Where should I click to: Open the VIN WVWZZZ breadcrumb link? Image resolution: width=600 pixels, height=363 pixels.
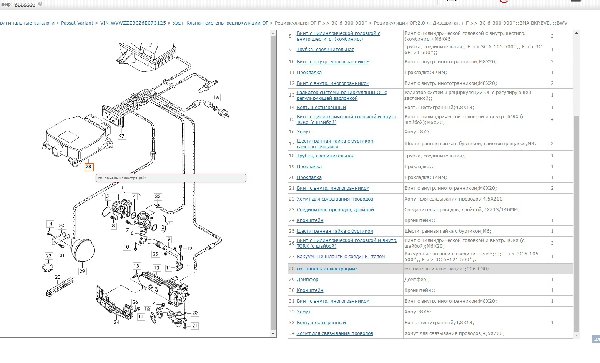133,23
